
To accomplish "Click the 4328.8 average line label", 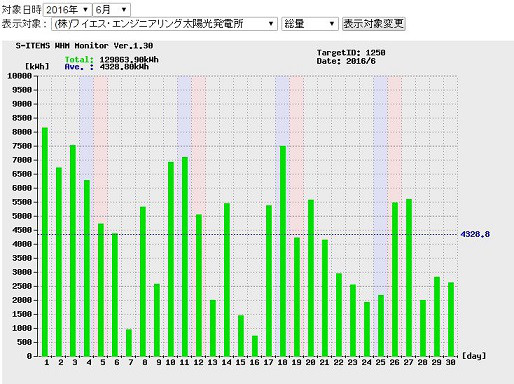I will pyautogui.click(x=475, y=234).
